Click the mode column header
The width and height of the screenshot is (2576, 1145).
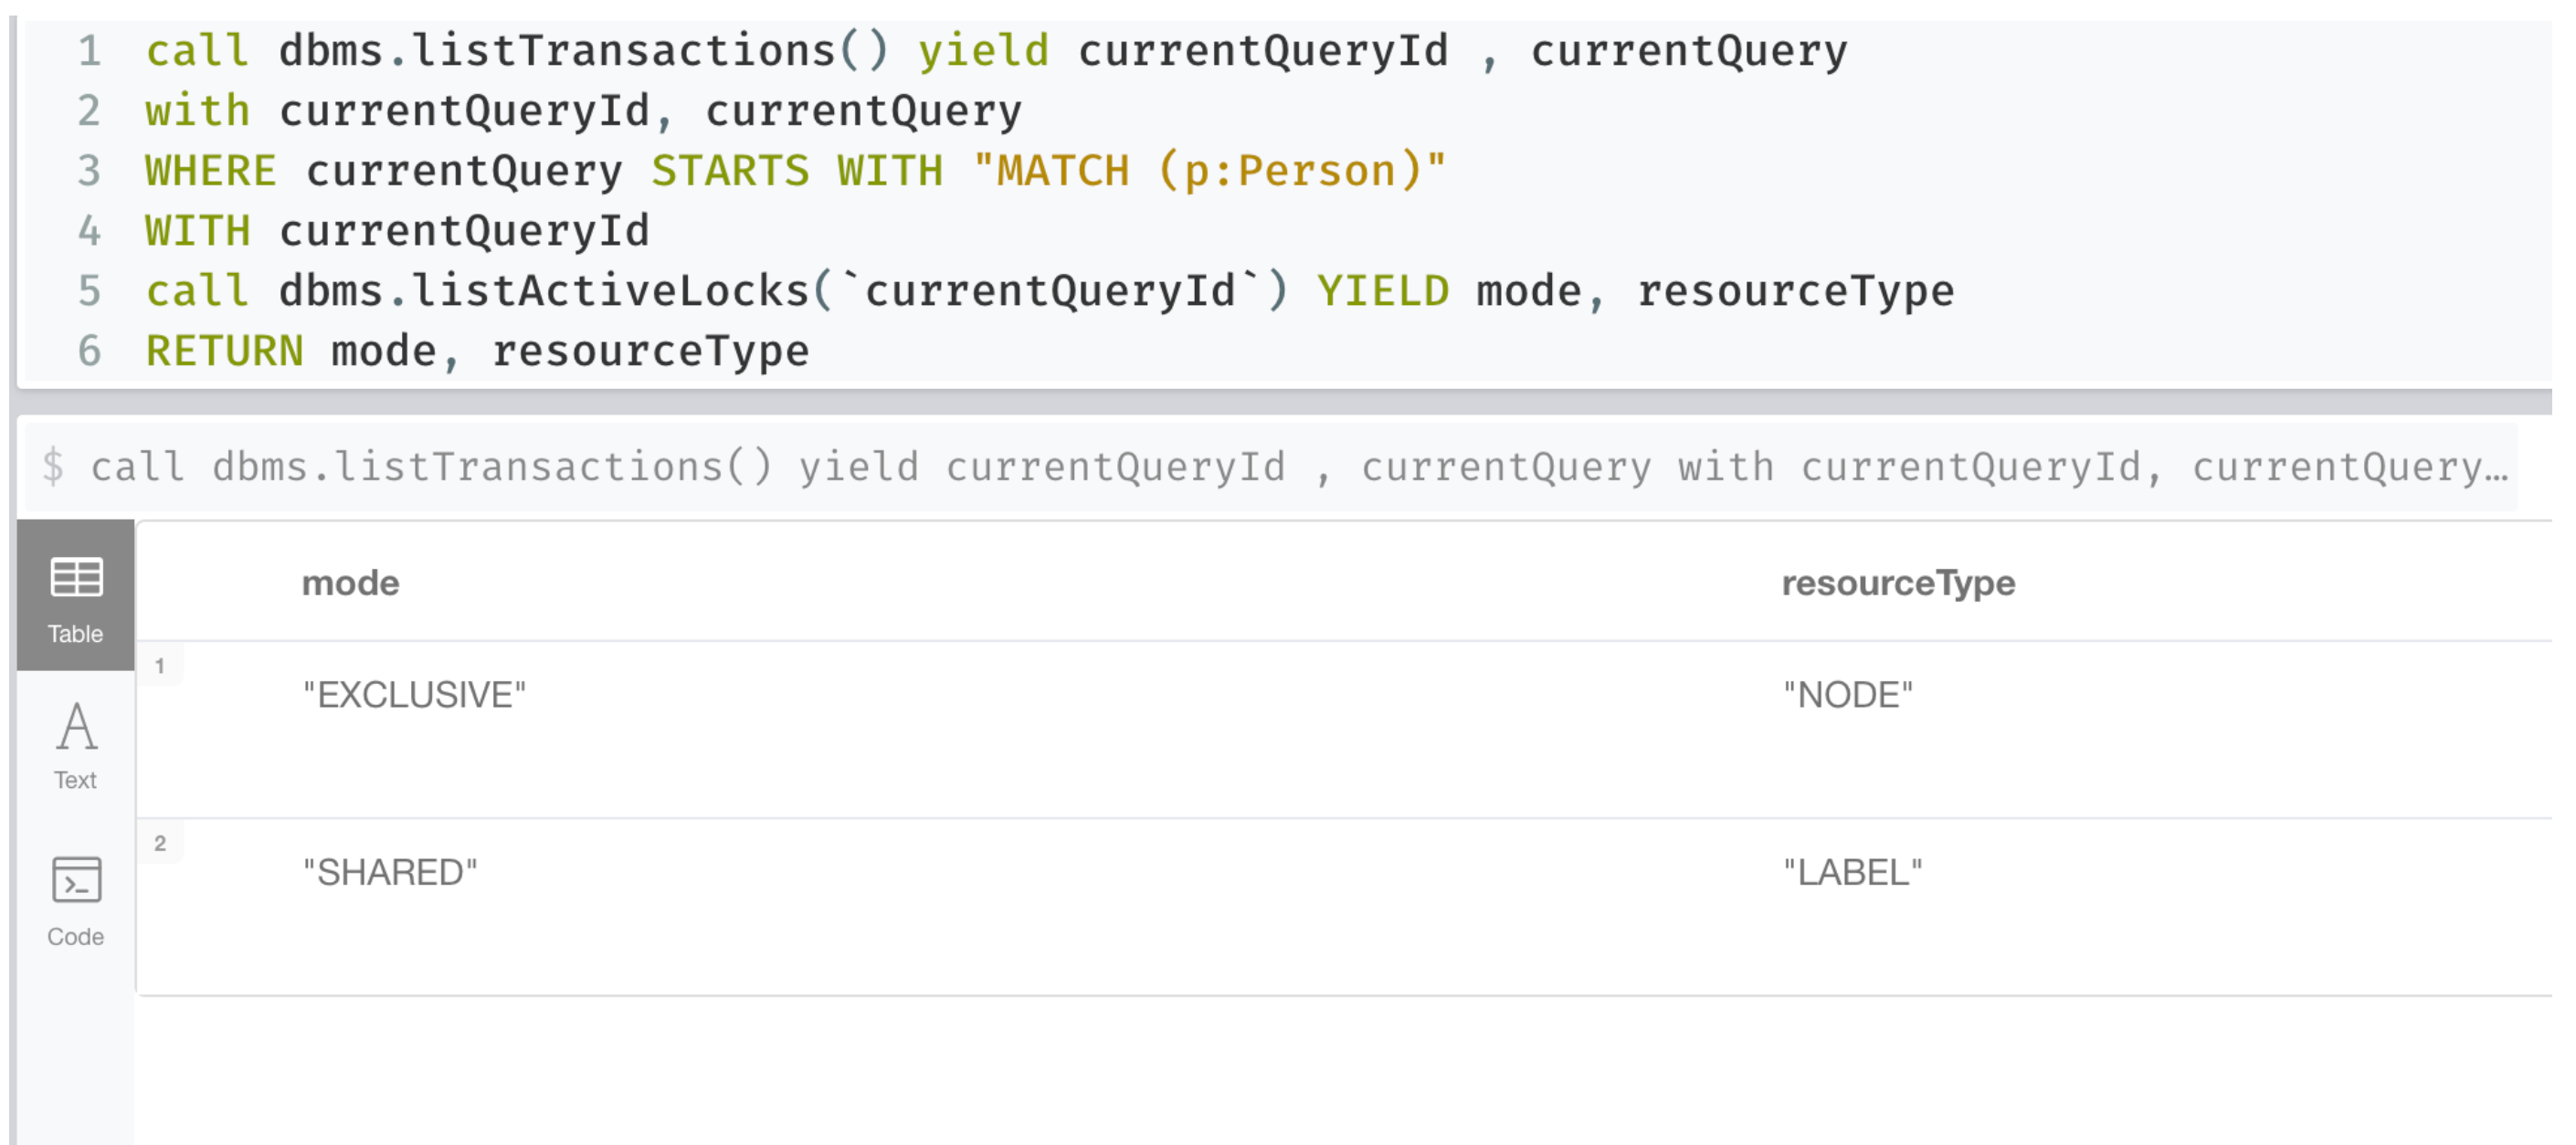pyautogui.click(x=350, y=583)
